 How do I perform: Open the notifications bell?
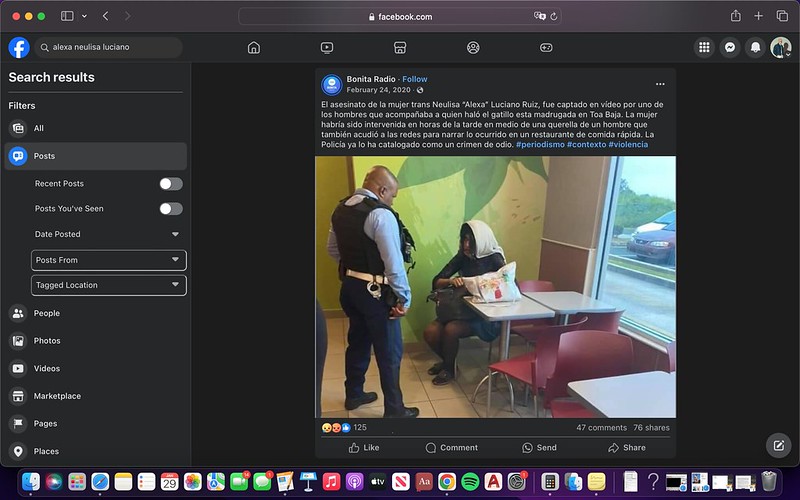[756, 47]
